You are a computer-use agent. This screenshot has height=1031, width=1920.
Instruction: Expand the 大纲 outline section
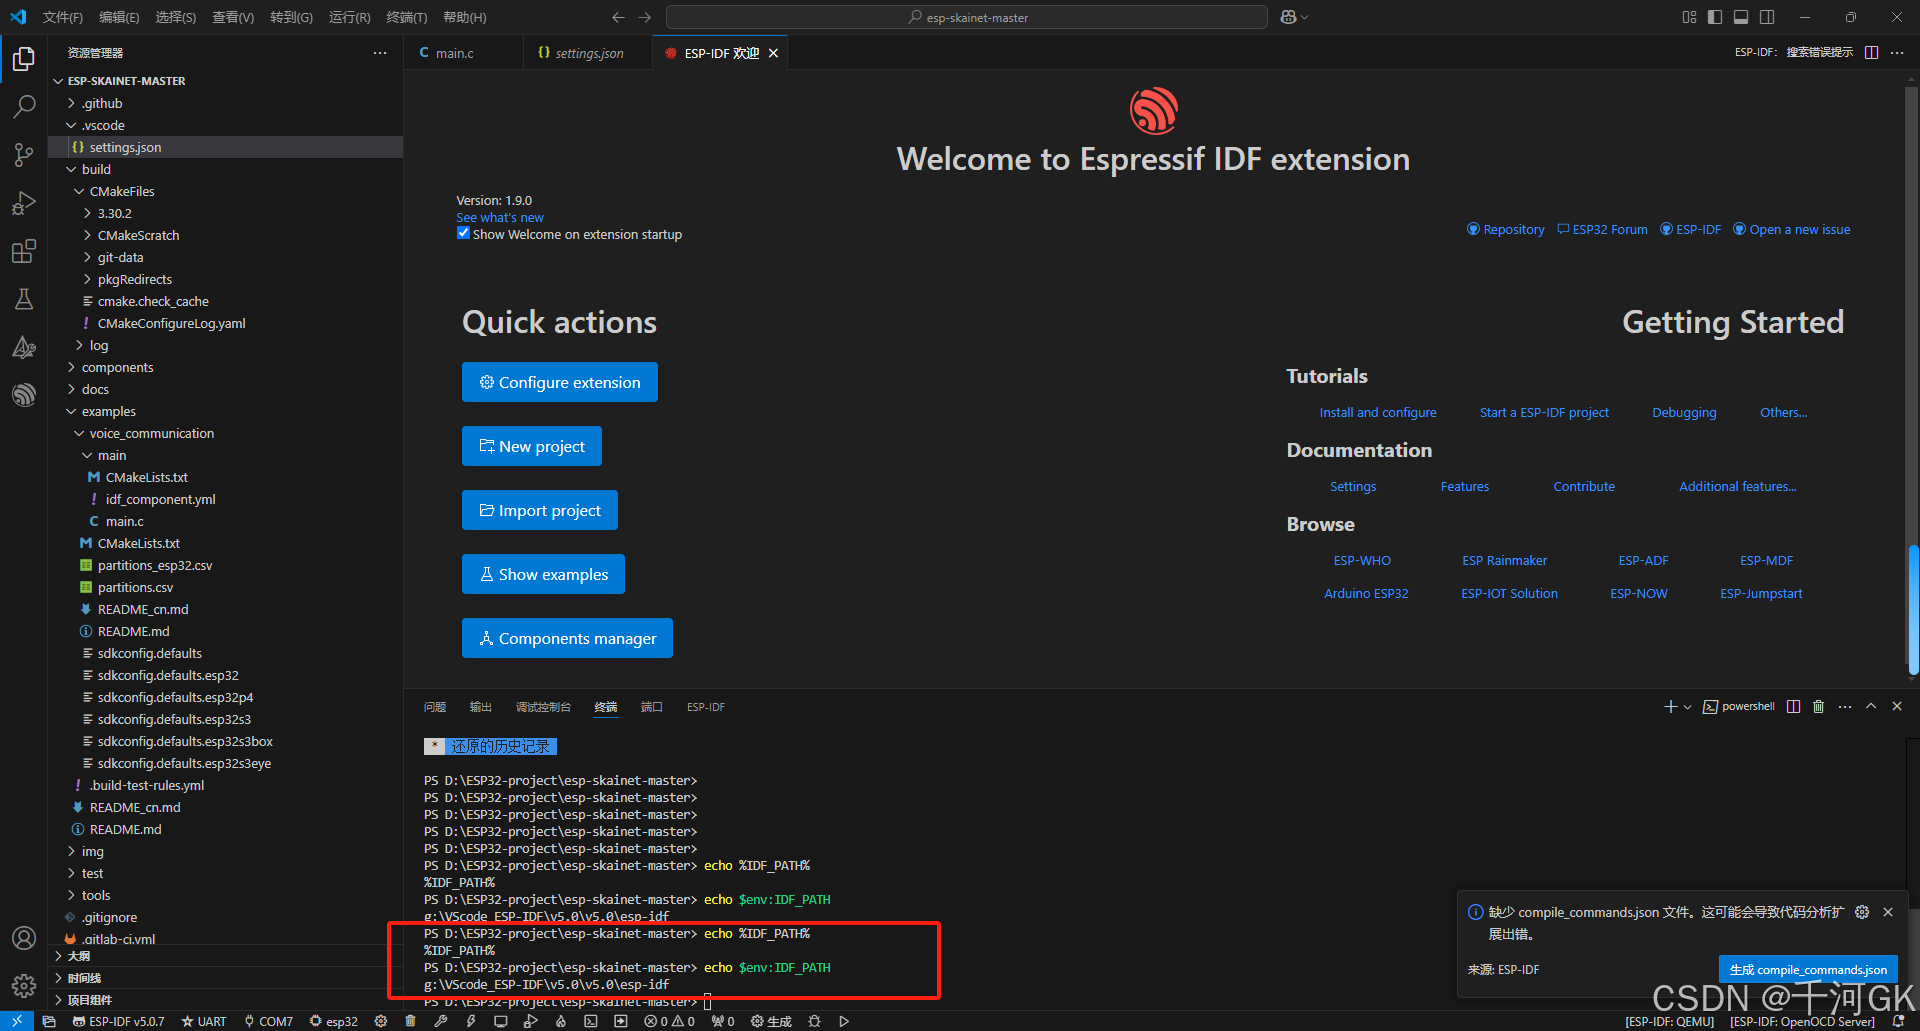click(x=226, y=956)
